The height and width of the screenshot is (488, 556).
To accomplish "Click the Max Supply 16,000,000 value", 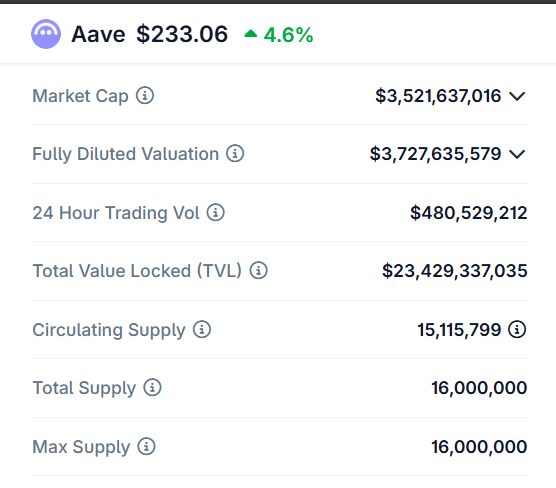I will (479, 447).
